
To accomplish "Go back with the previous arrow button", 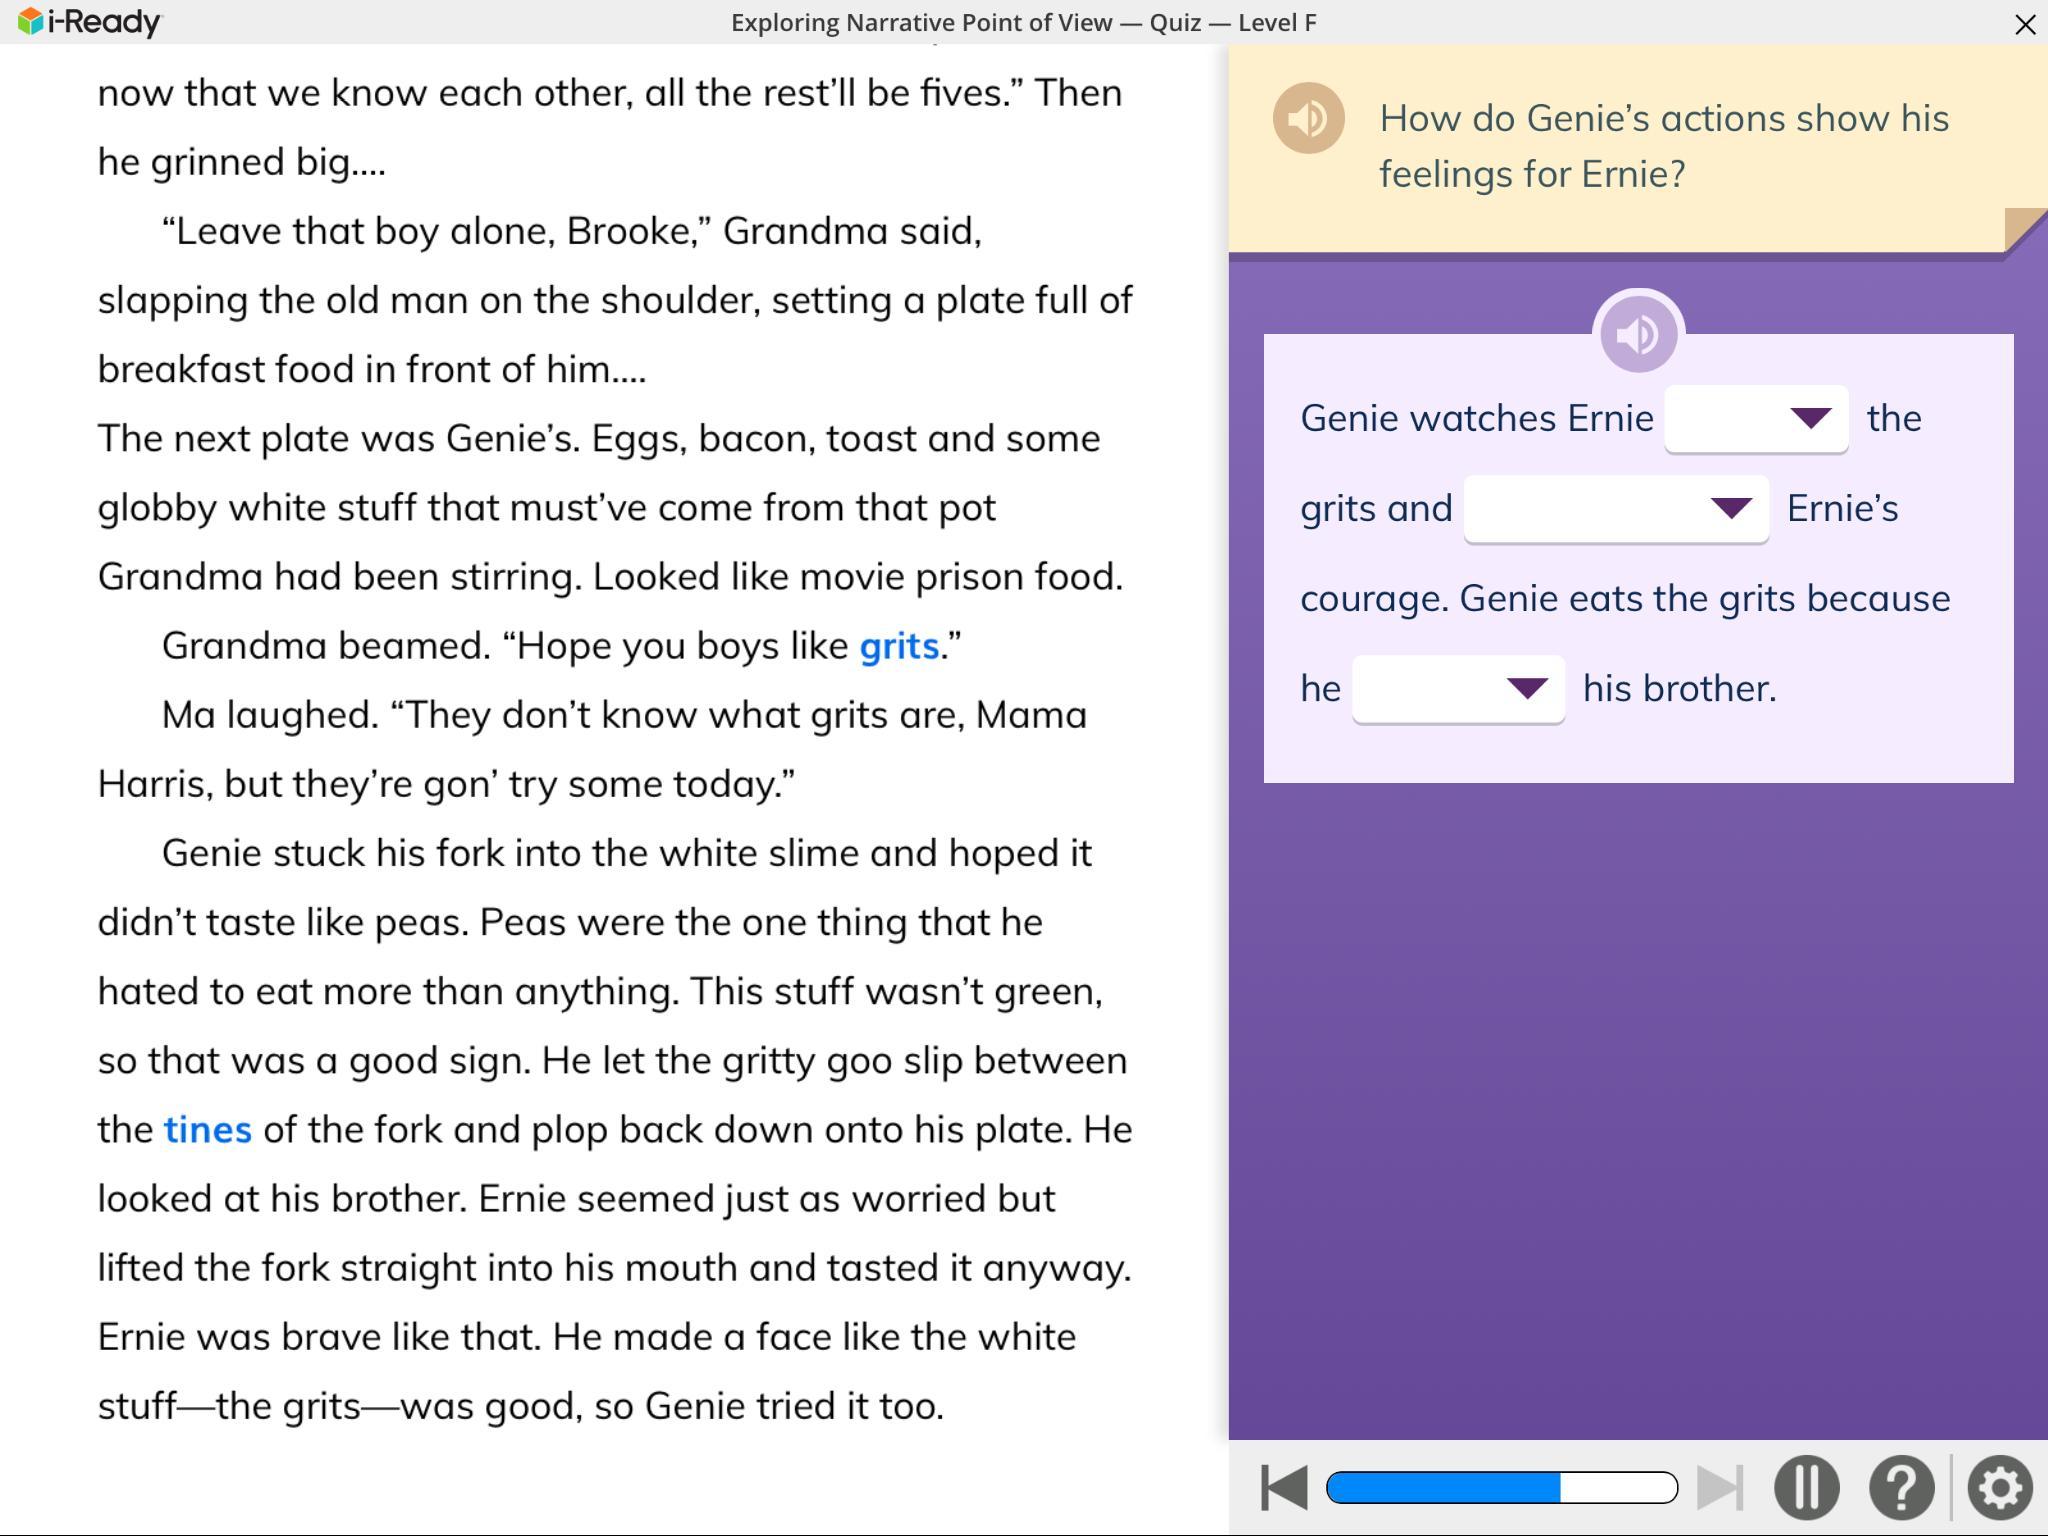I will [x=1284, y=1488].
